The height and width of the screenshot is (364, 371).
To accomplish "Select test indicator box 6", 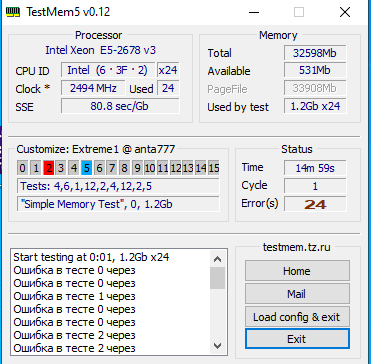I will (99, 168).
